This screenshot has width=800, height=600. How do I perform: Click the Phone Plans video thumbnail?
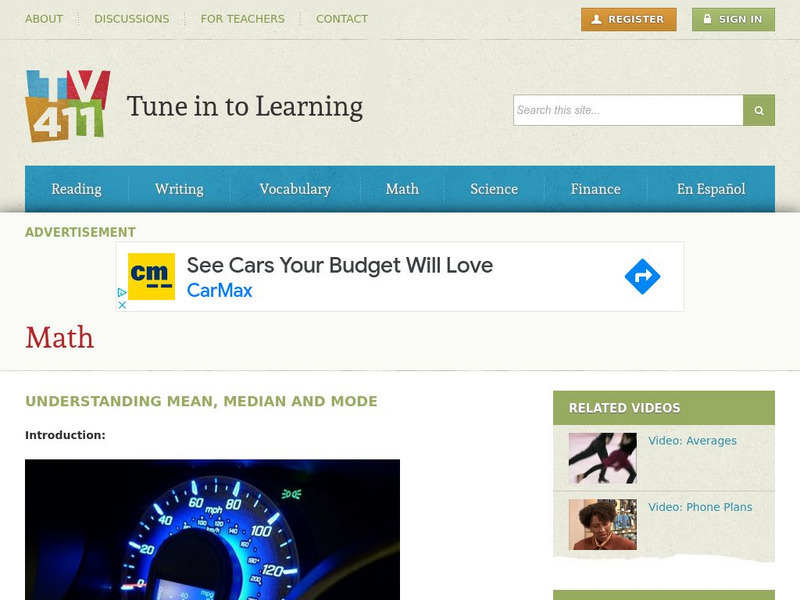click(603, 524)
